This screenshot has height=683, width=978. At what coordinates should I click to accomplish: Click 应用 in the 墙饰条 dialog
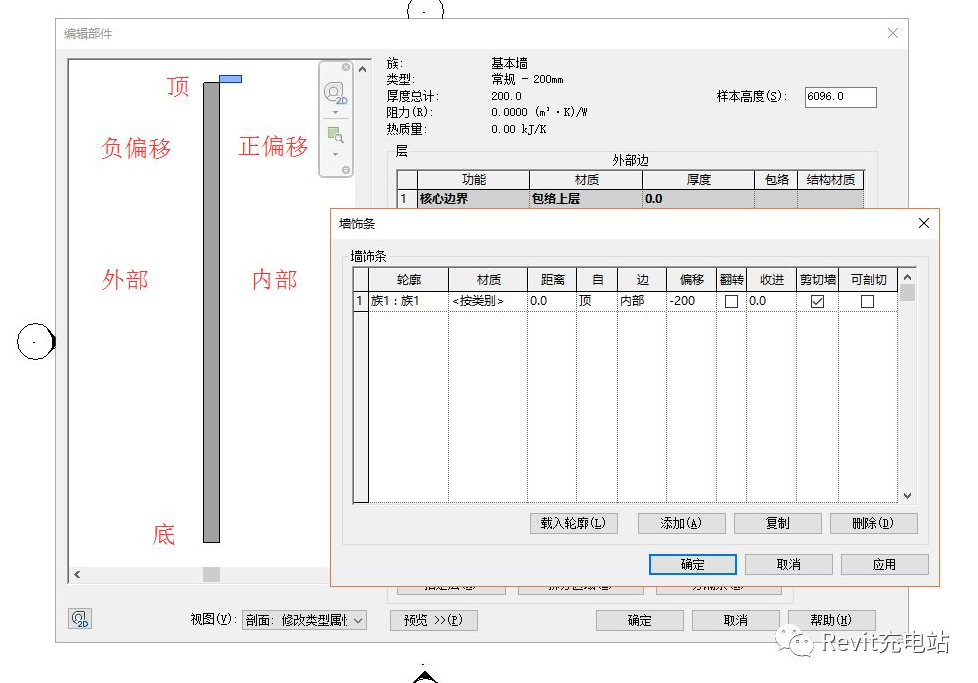[x=884, y=564]
